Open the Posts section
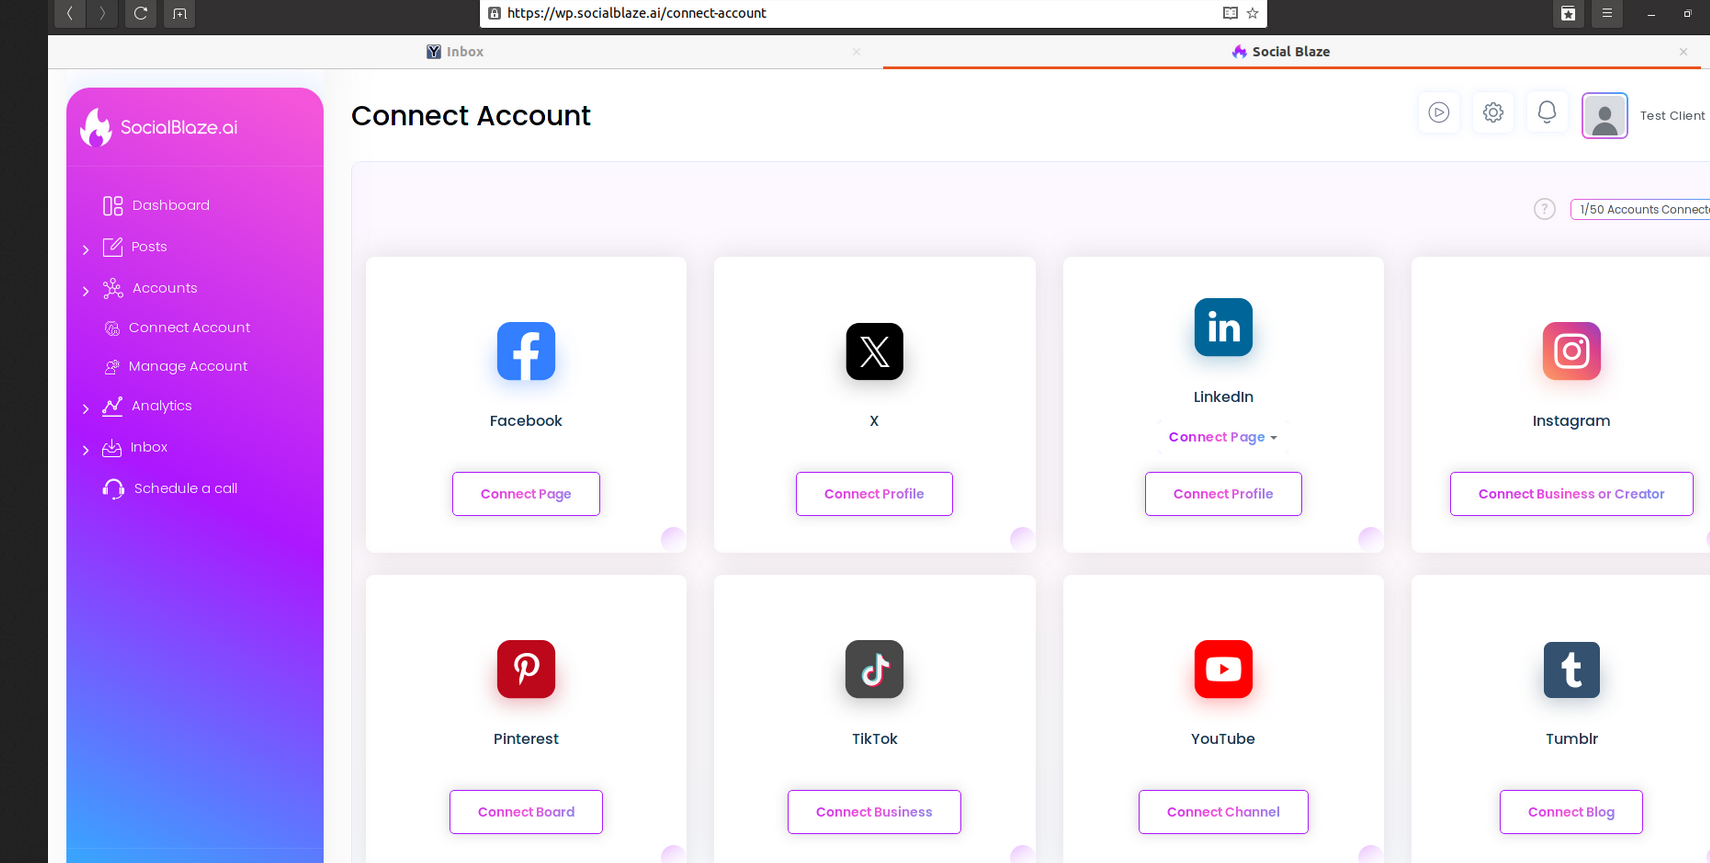Viewport: 1710px width, 863px height. pyautogui.click(x=149, y=246)
